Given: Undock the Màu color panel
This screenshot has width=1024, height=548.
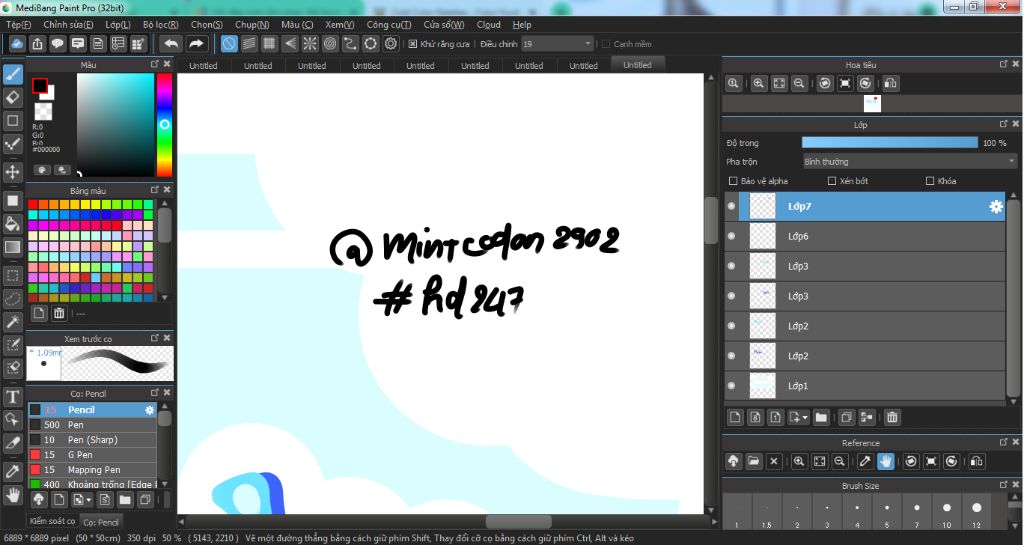Looking at the screenshot, I should point(155,64).
